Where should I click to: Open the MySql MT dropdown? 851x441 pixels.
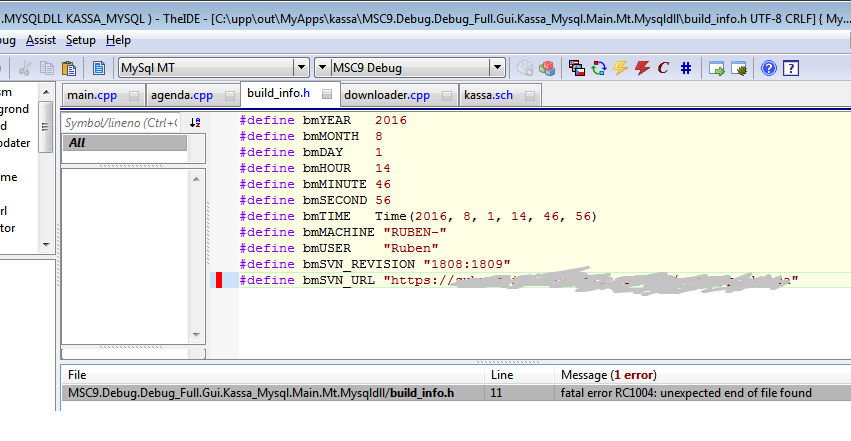tap(301, 68)
